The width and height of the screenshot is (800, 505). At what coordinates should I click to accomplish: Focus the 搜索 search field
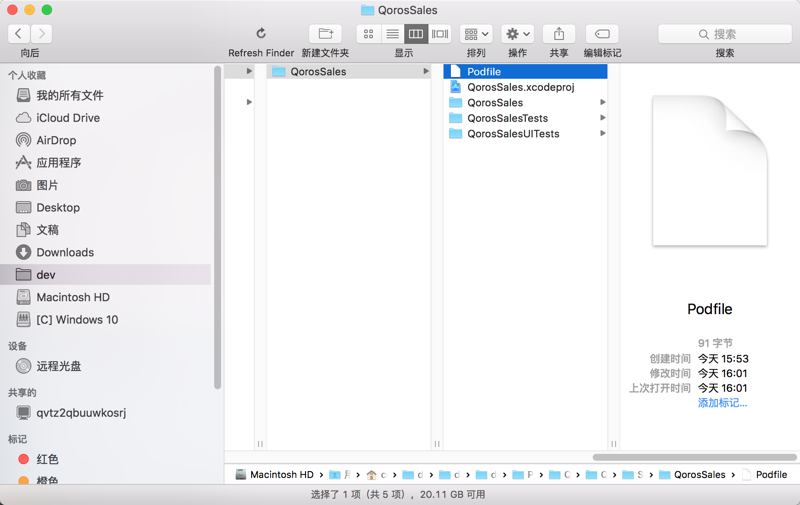point(724,34)
